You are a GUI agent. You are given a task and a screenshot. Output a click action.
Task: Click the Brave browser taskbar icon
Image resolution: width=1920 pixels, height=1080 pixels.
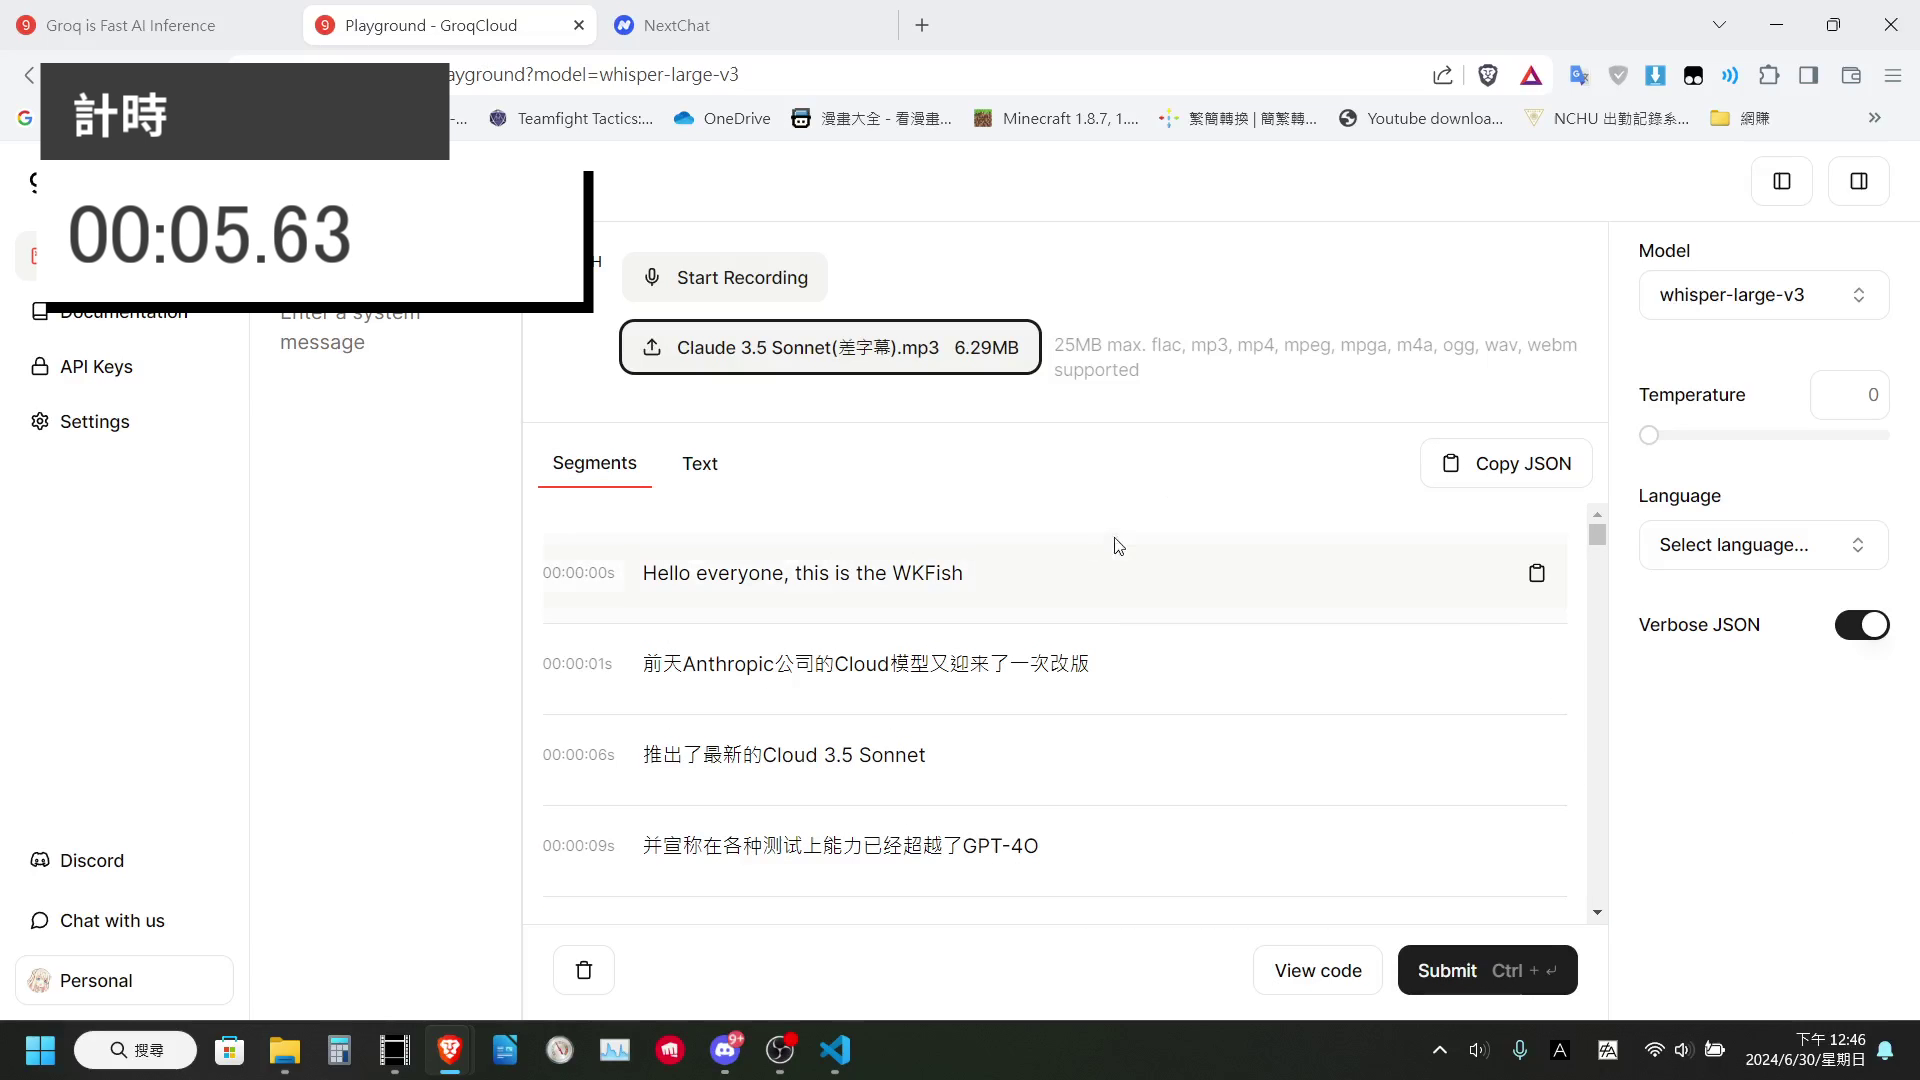450,1050
